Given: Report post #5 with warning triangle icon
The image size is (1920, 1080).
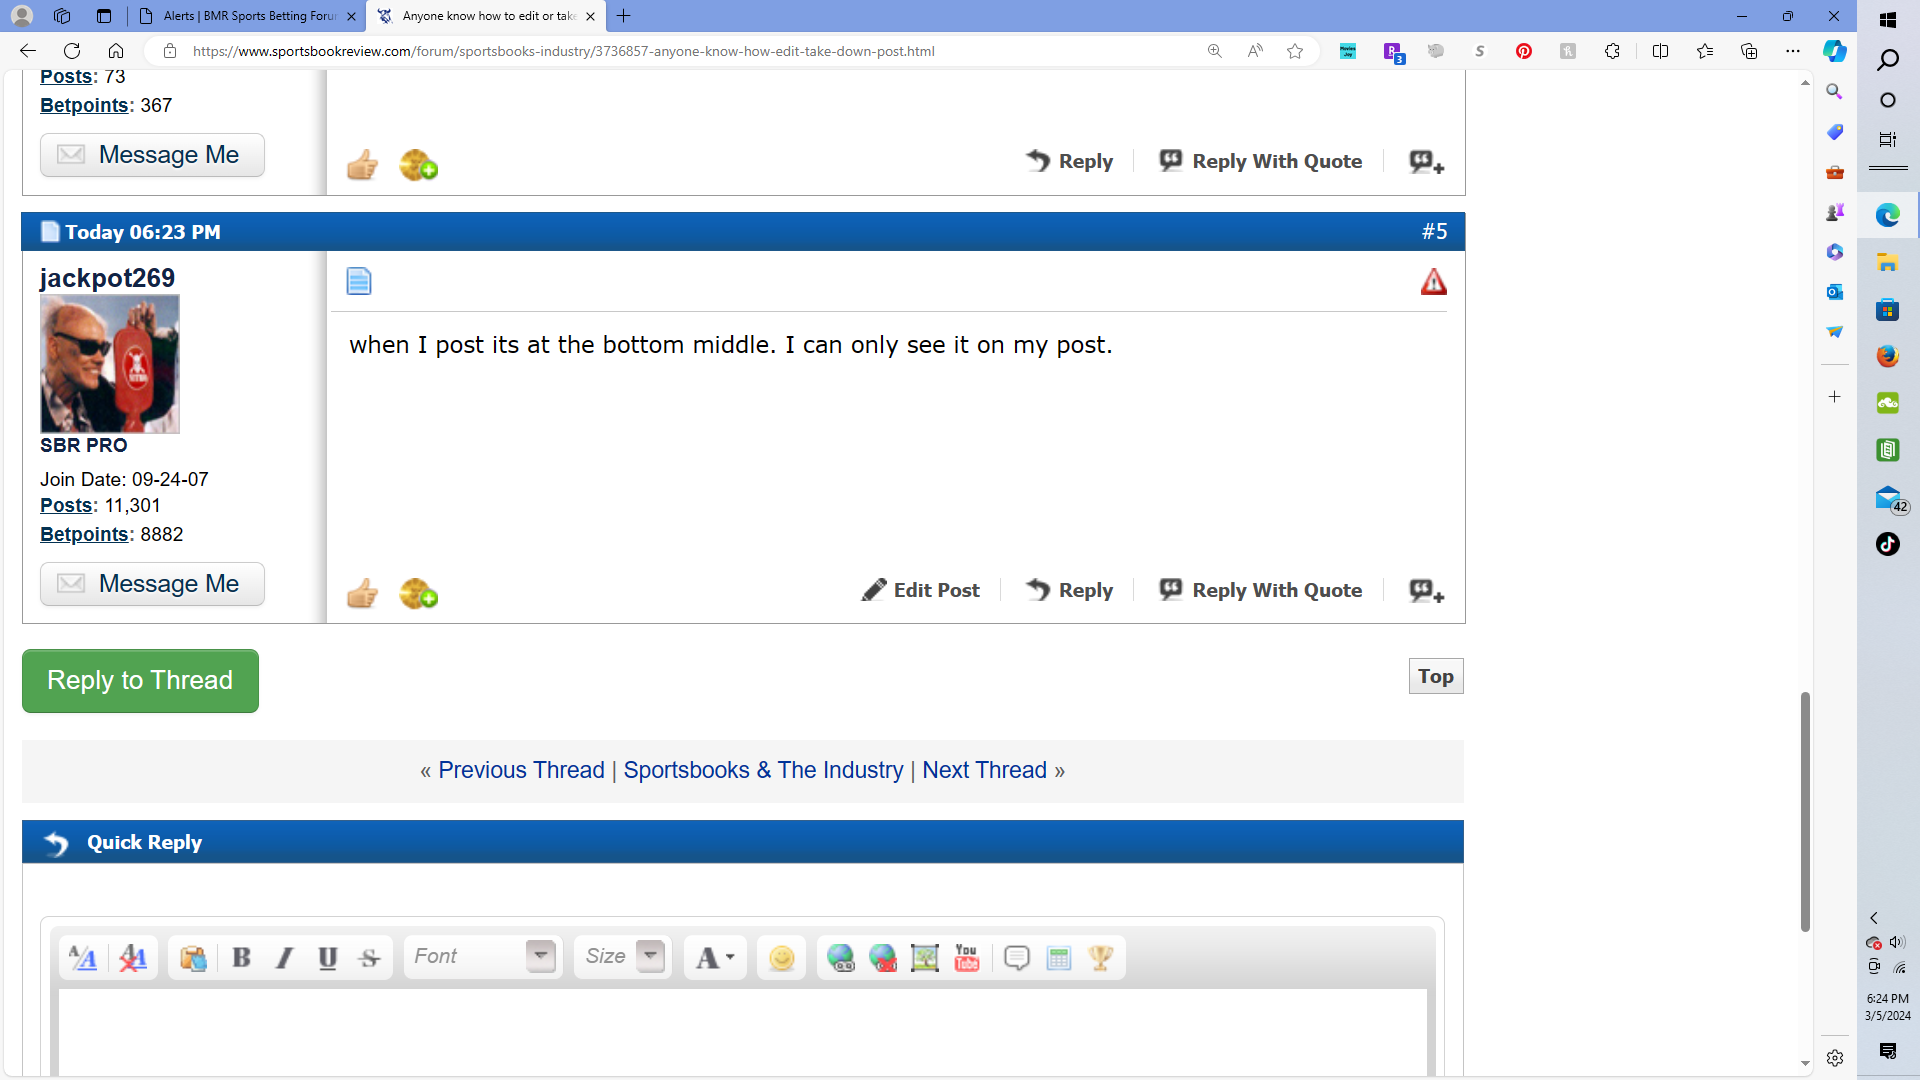Looking at the screenshot, I should click(x=1434, y=282).
